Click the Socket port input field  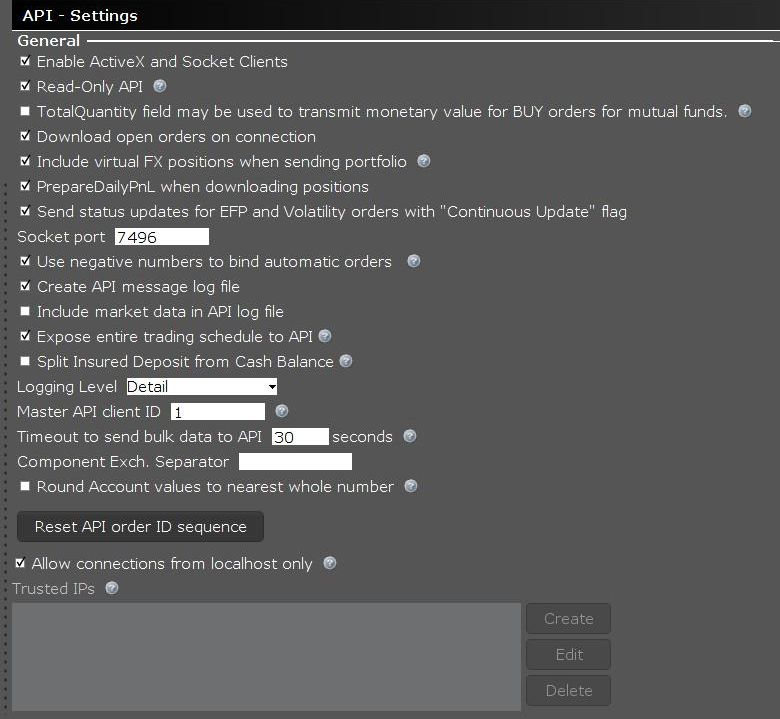coord(162,237)
